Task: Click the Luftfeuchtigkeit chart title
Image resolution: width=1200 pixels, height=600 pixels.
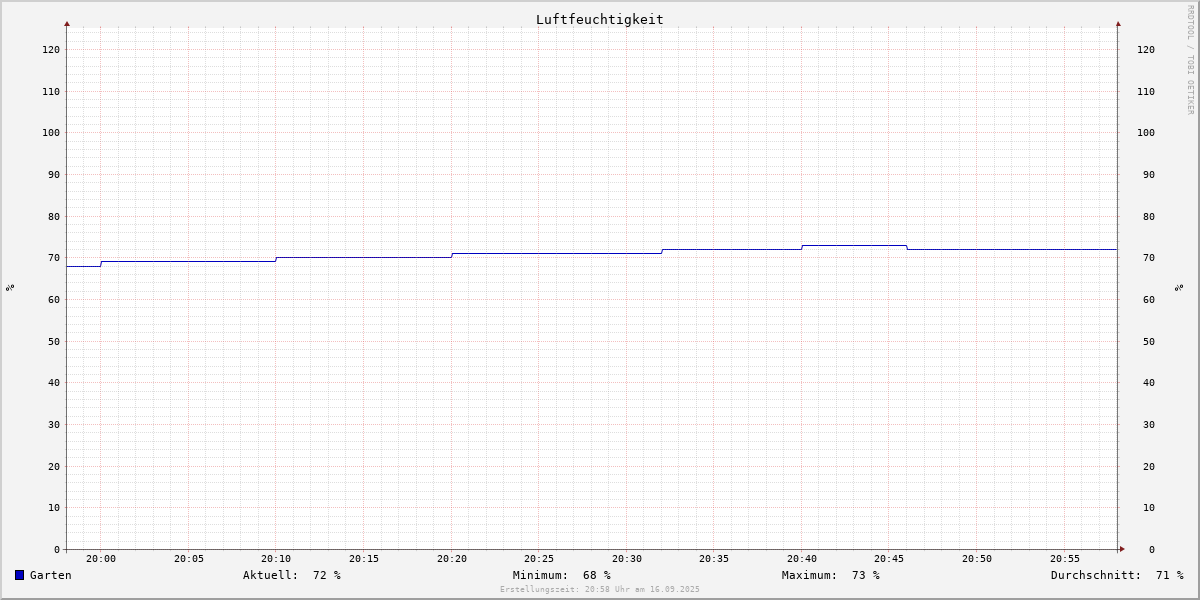Action: (x=599, y=19)
